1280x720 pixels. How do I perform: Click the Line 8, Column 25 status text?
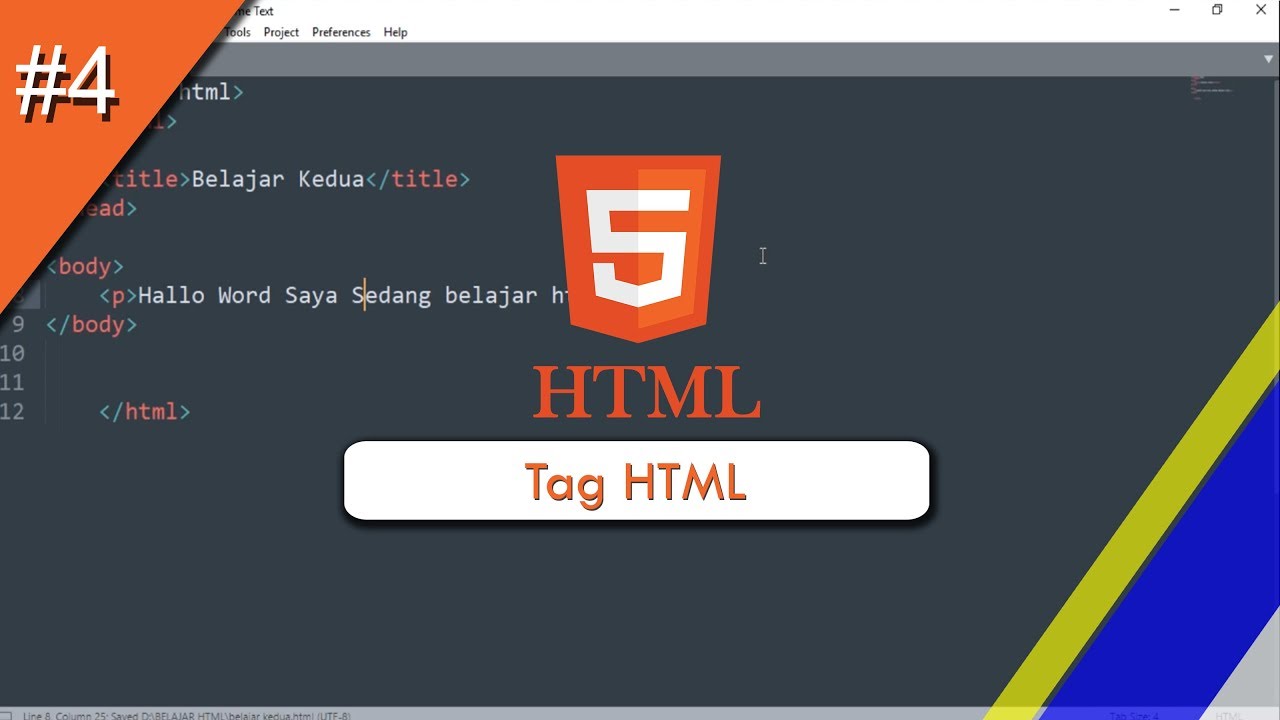tap(68, 715)
